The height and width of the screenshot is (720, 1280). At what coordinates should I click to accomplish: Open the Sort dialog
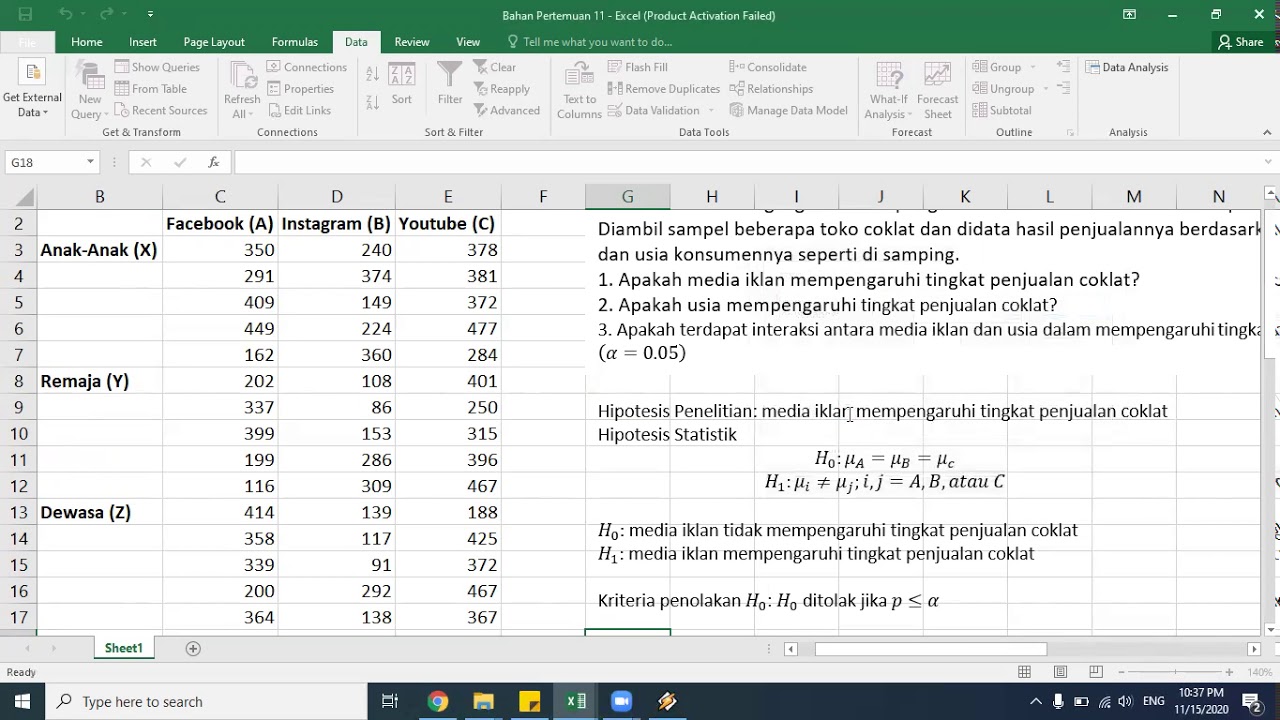point(402,83)
